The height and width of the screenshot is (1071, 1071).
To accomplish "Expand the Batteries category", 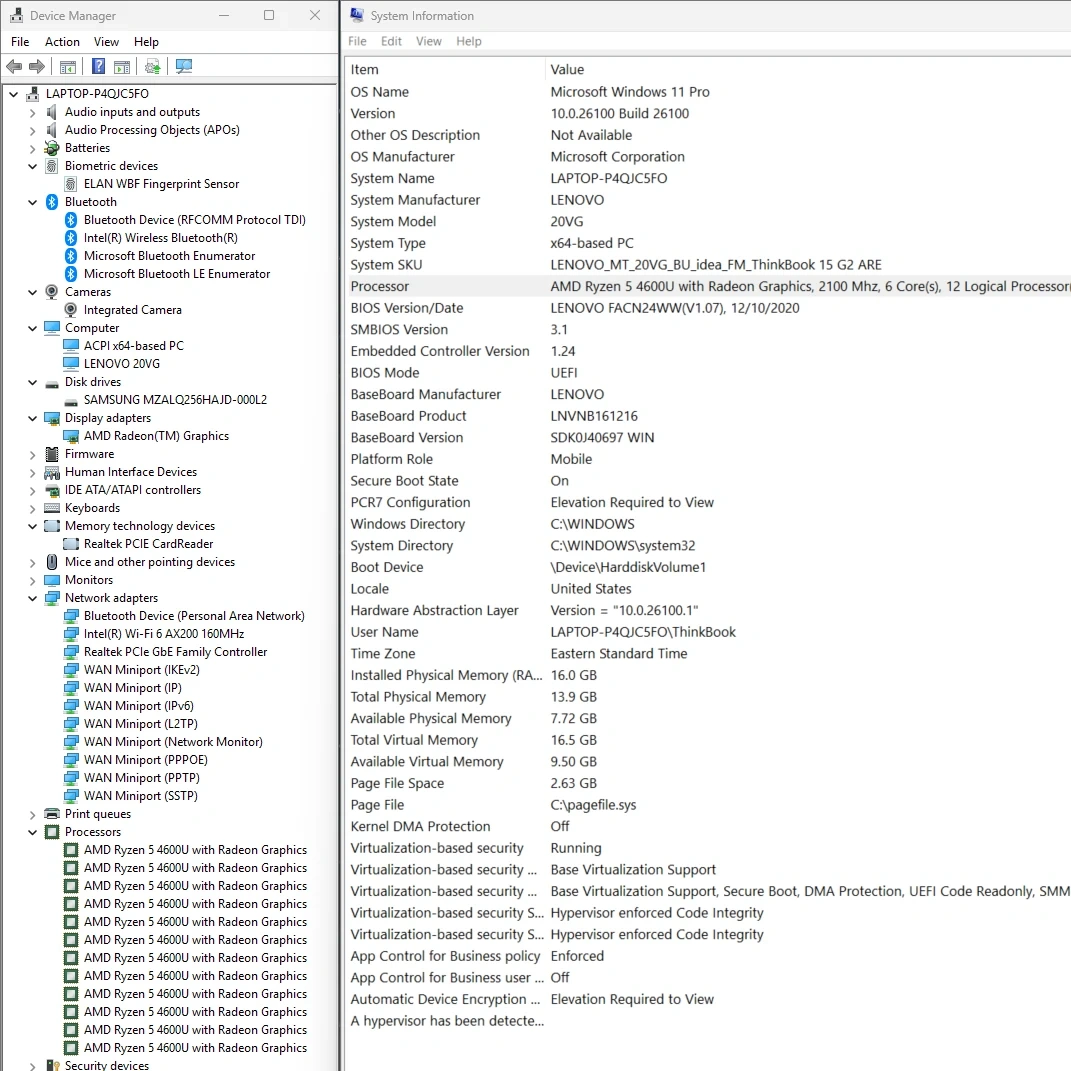I will pyautogui.click(x=32, y=148).
